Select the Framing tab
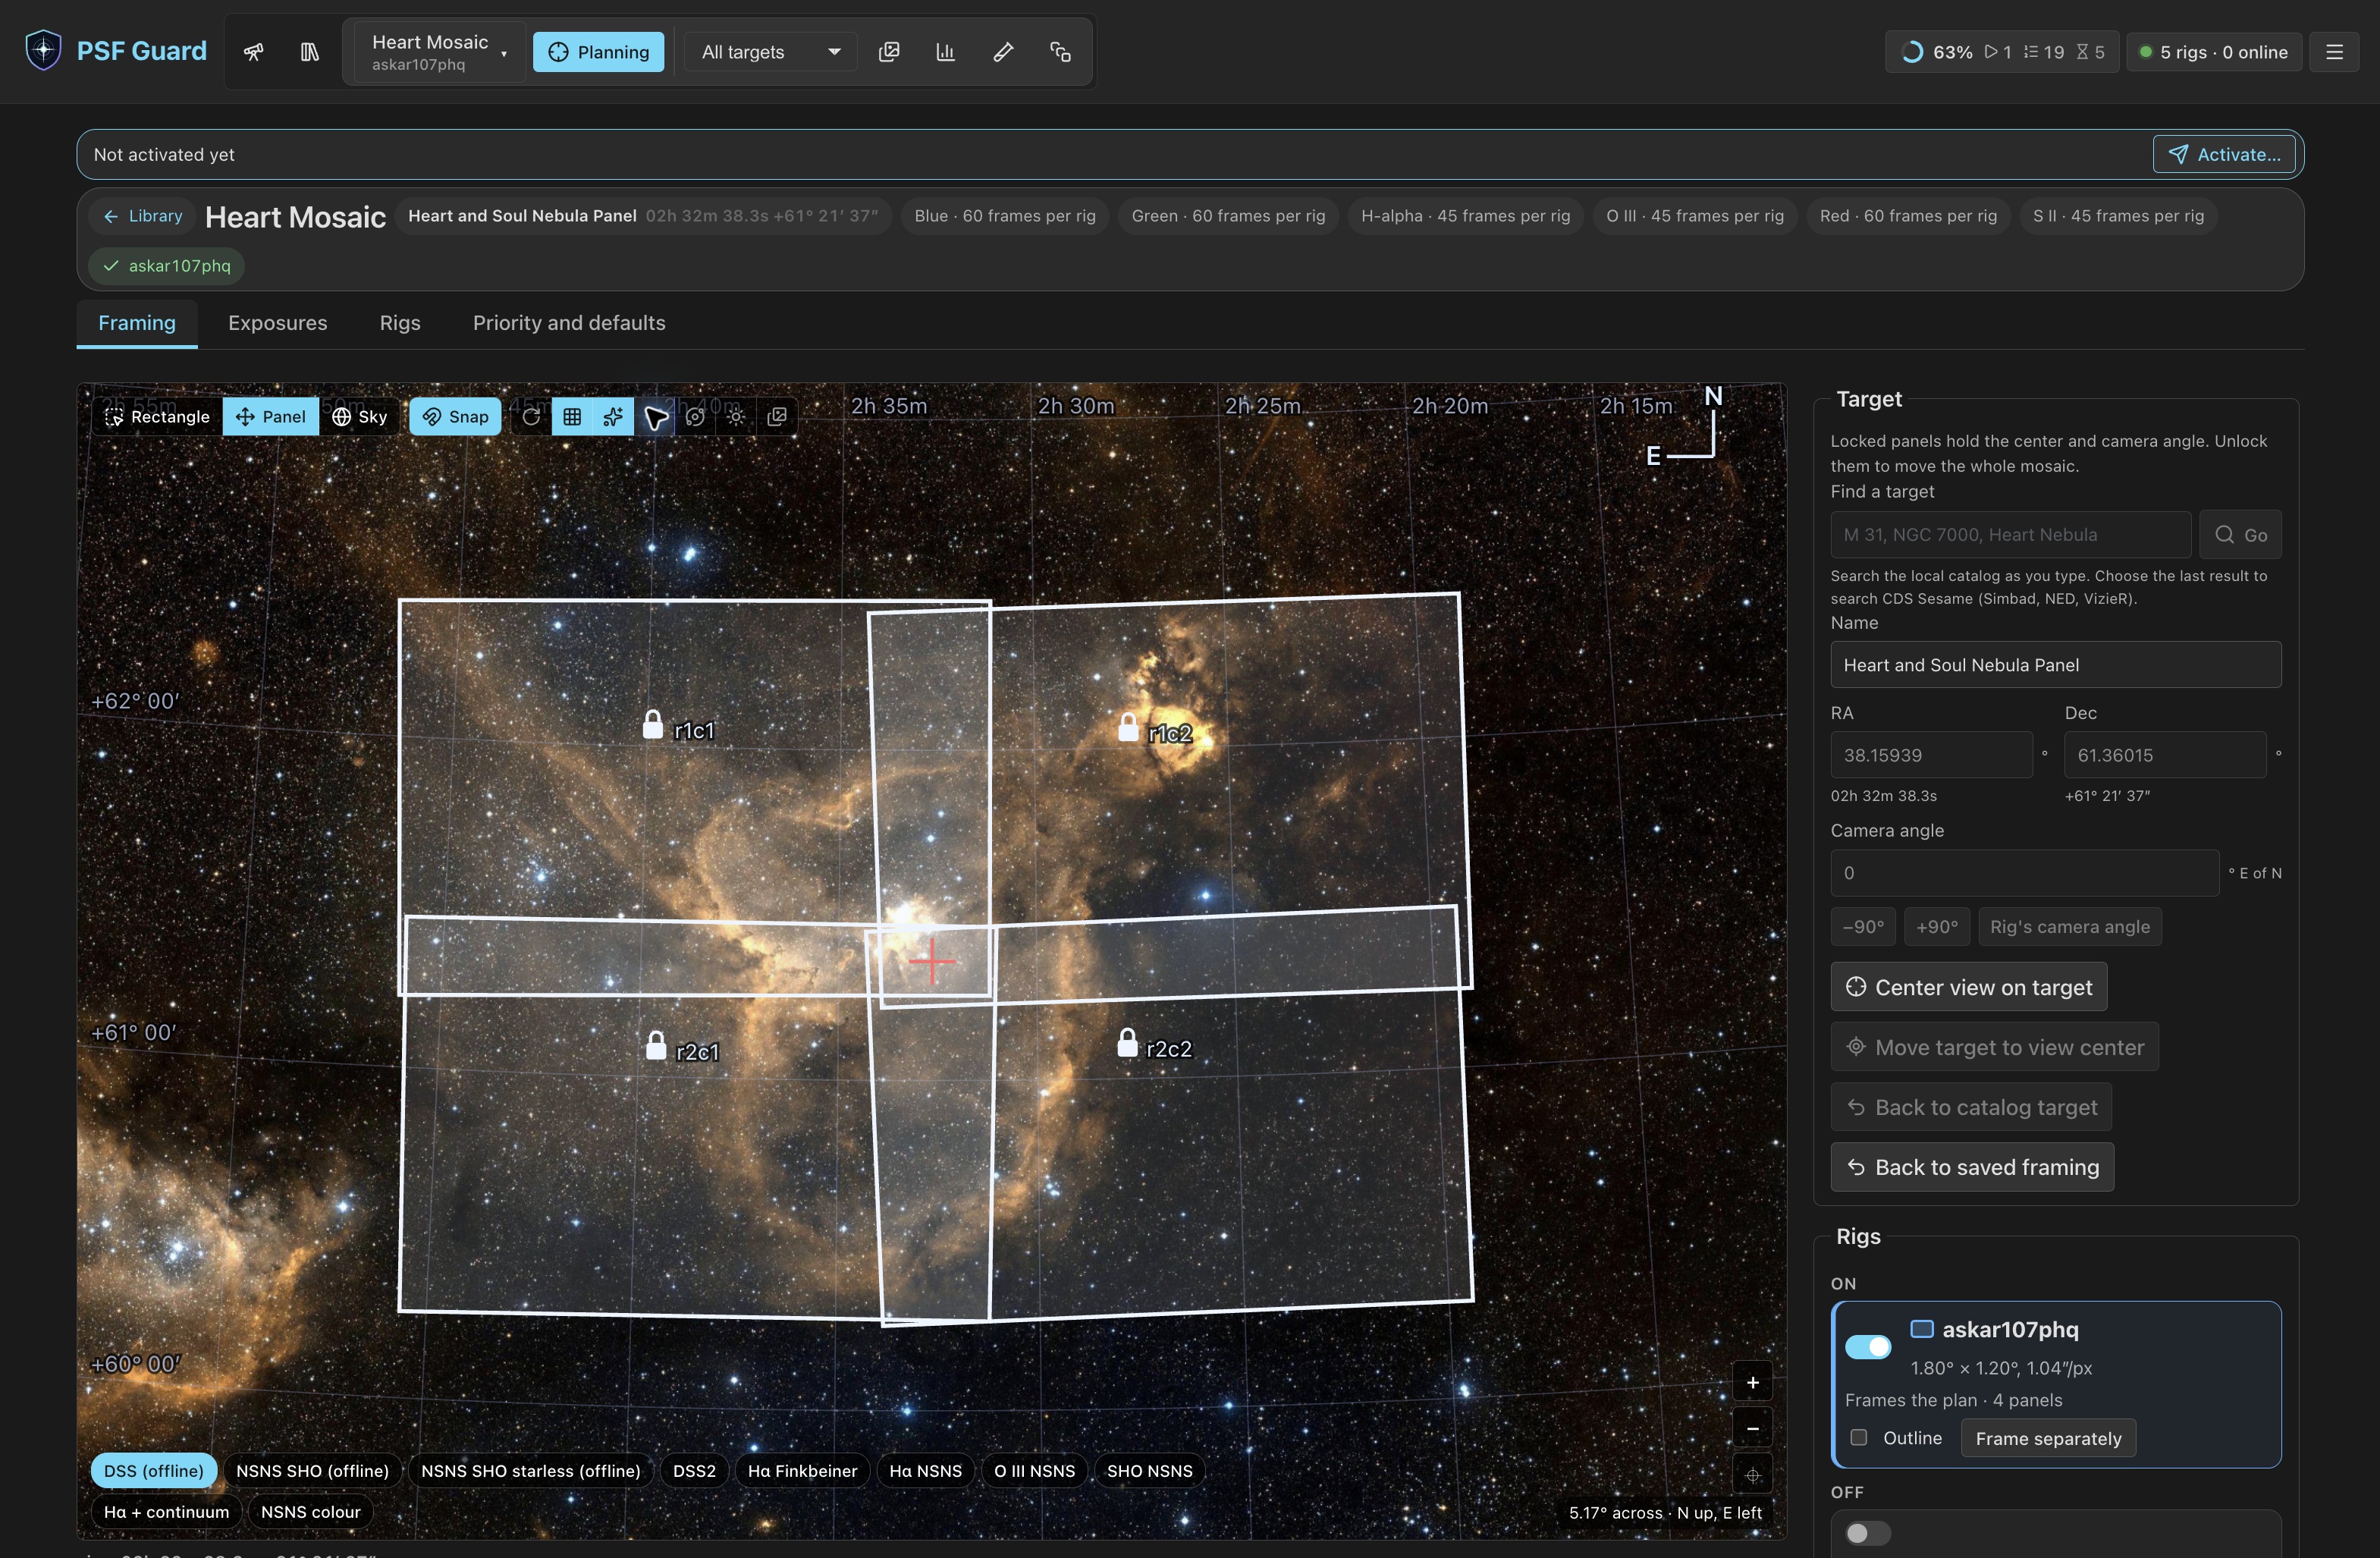Image resolution: width=2380 pixels, height=1558 pixels. 137,323
